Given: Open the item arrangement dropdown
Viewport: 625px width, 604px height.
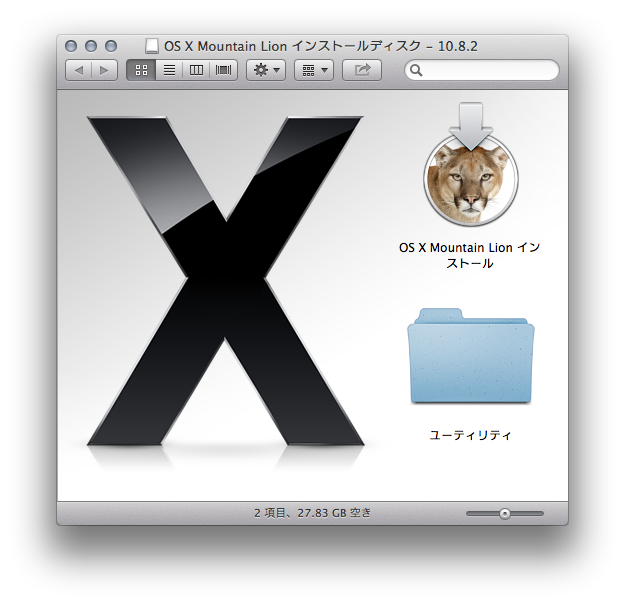Looking at the screenshot, I should [314, 71].
